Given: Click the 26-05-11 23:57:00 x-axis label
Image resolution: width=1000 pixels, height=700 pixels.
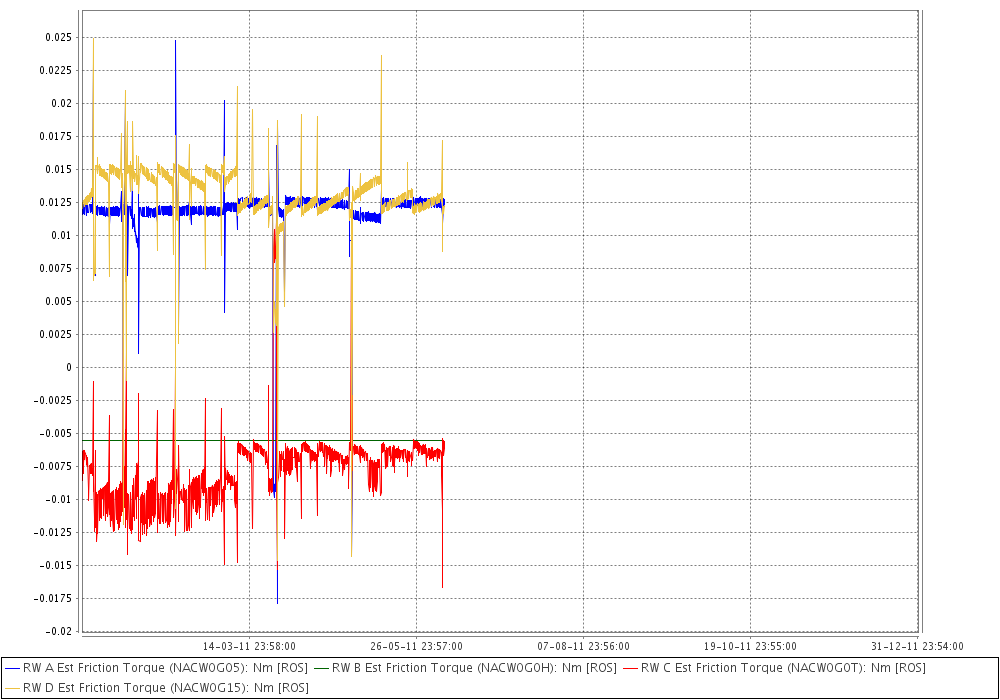Looking at the screenshot, I should [x=416, y=646].
